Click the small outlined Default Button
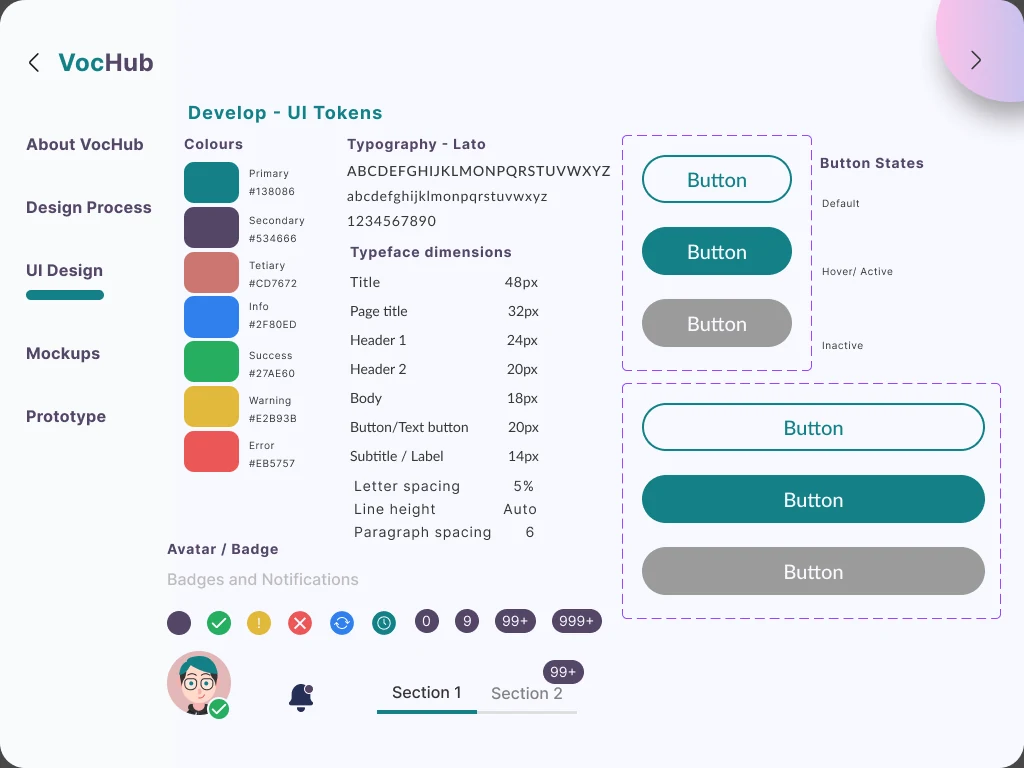1024x768 pixels. pyautogui.click(x=717, y=180)
